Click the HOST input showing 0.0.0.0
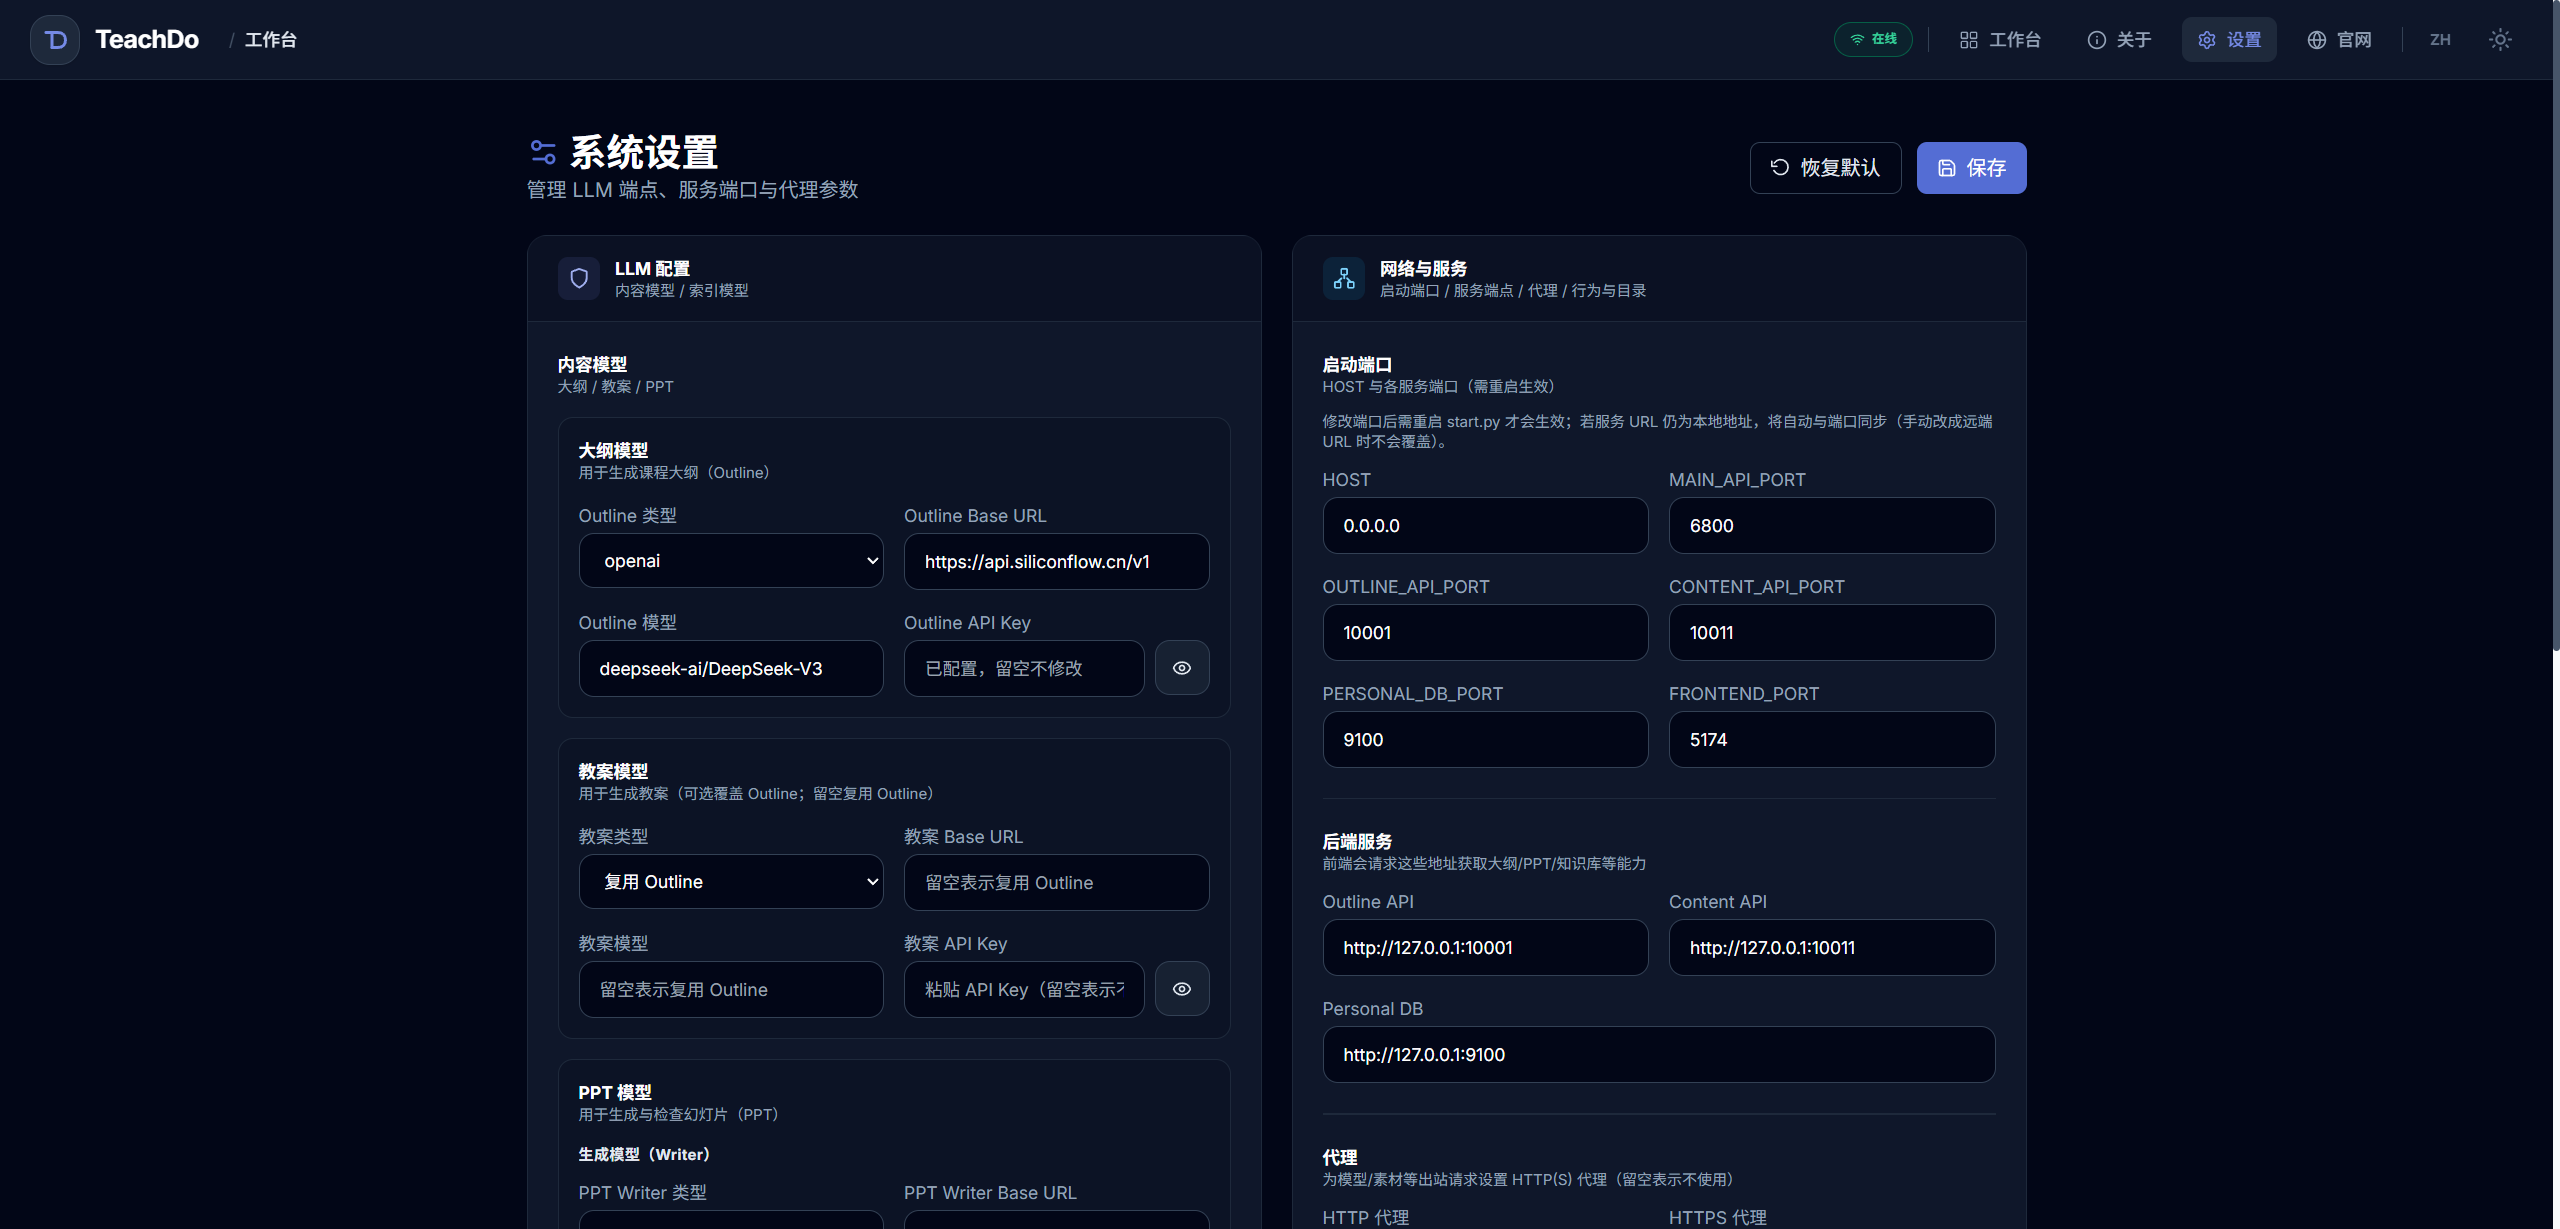 pyautogui.click(x=1484, y=525)
